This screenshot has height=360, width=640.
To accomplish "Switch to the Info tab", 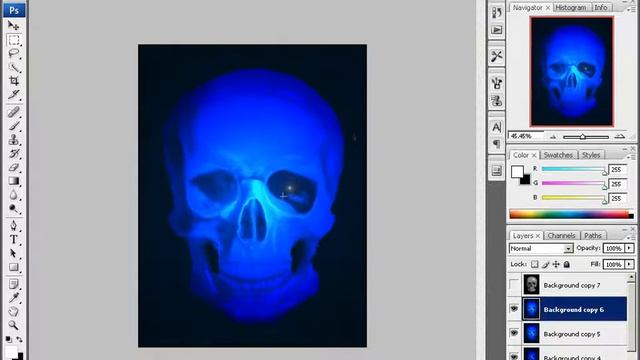I will (601, 8).
